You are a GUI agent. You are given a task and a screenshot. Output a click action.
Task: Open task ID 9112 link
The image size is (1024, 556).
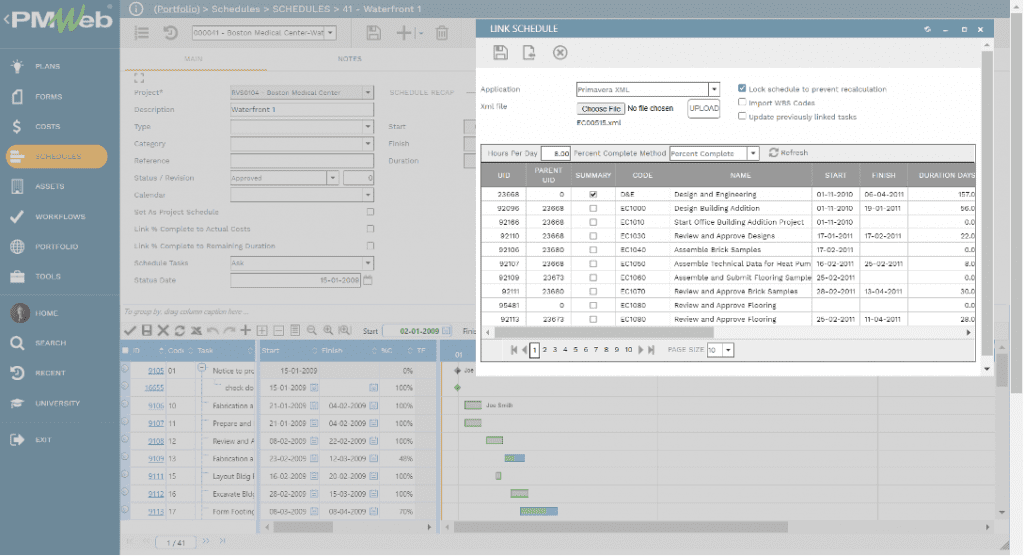point(155,494)
